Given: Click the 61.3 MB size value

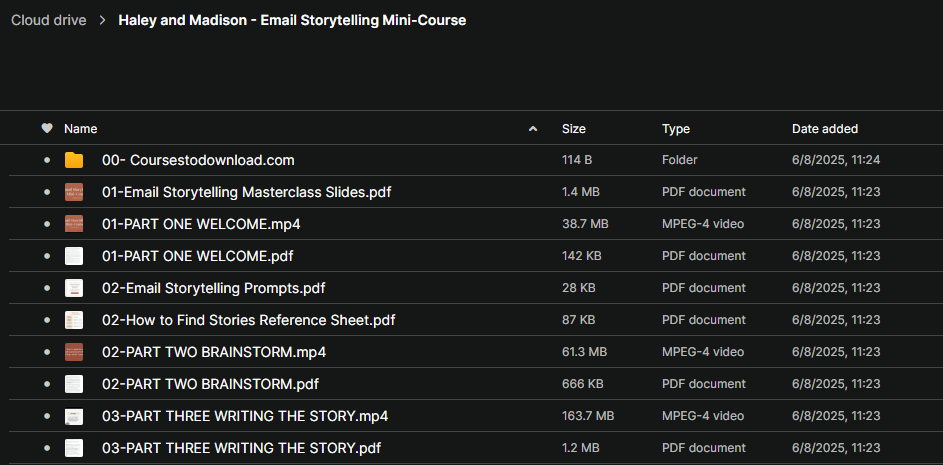Looking at the screenshot, I should [x=584, y=351].
